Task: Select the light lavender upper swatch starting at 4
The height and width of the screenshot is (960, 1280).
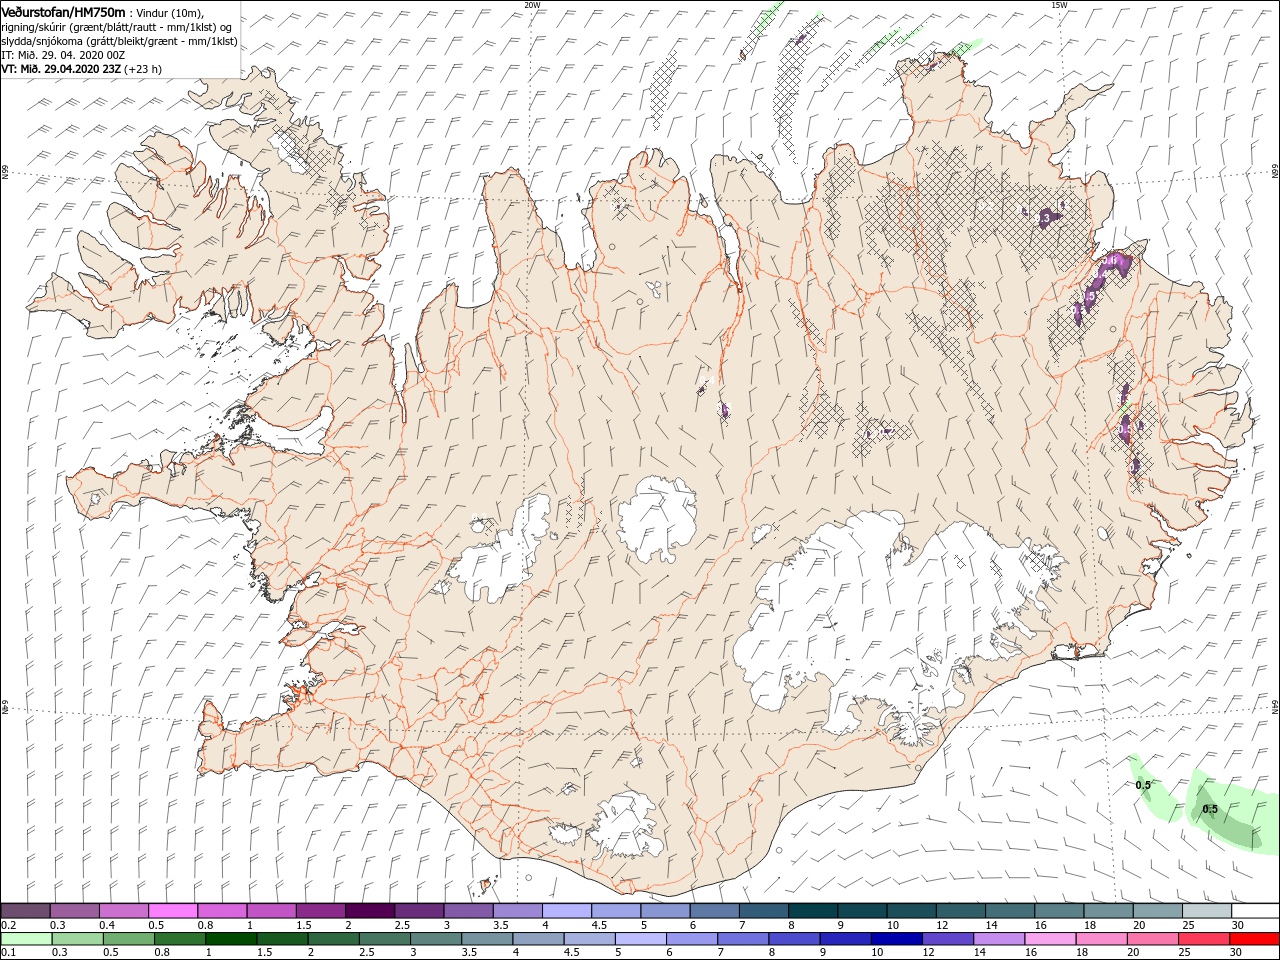Action: pos(566,911)
